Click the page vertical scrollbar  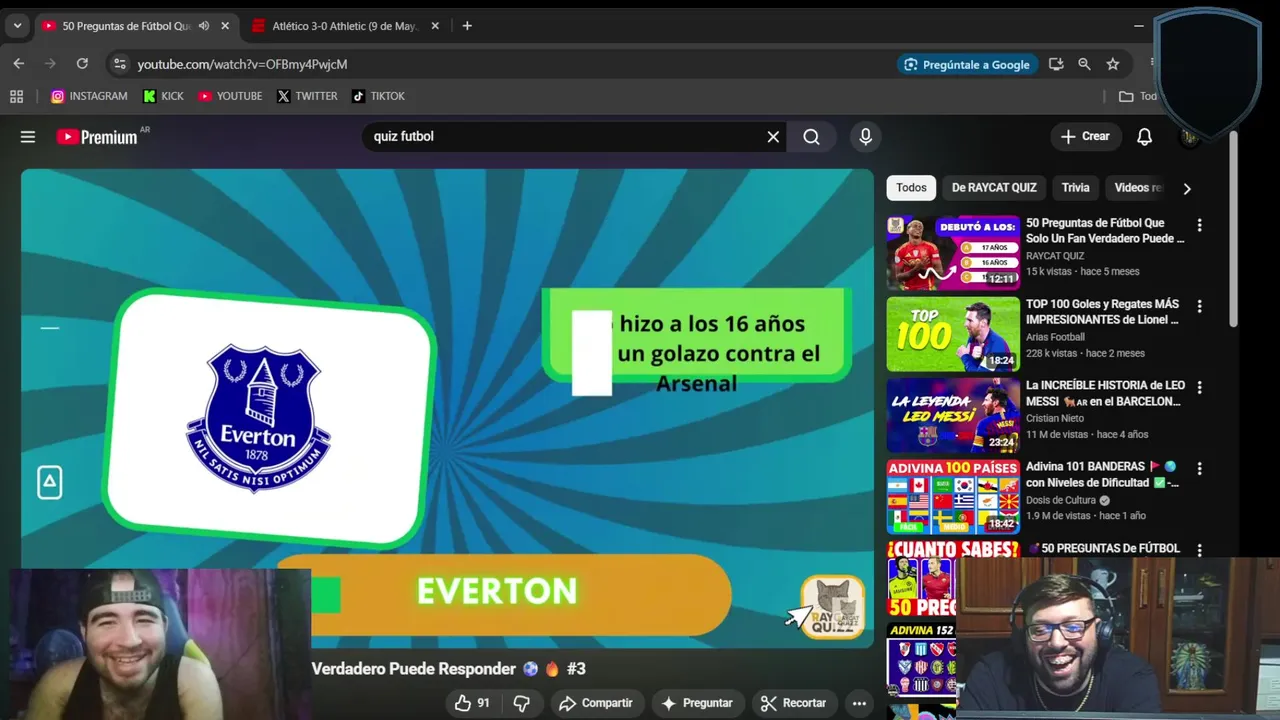[1233, 230]
